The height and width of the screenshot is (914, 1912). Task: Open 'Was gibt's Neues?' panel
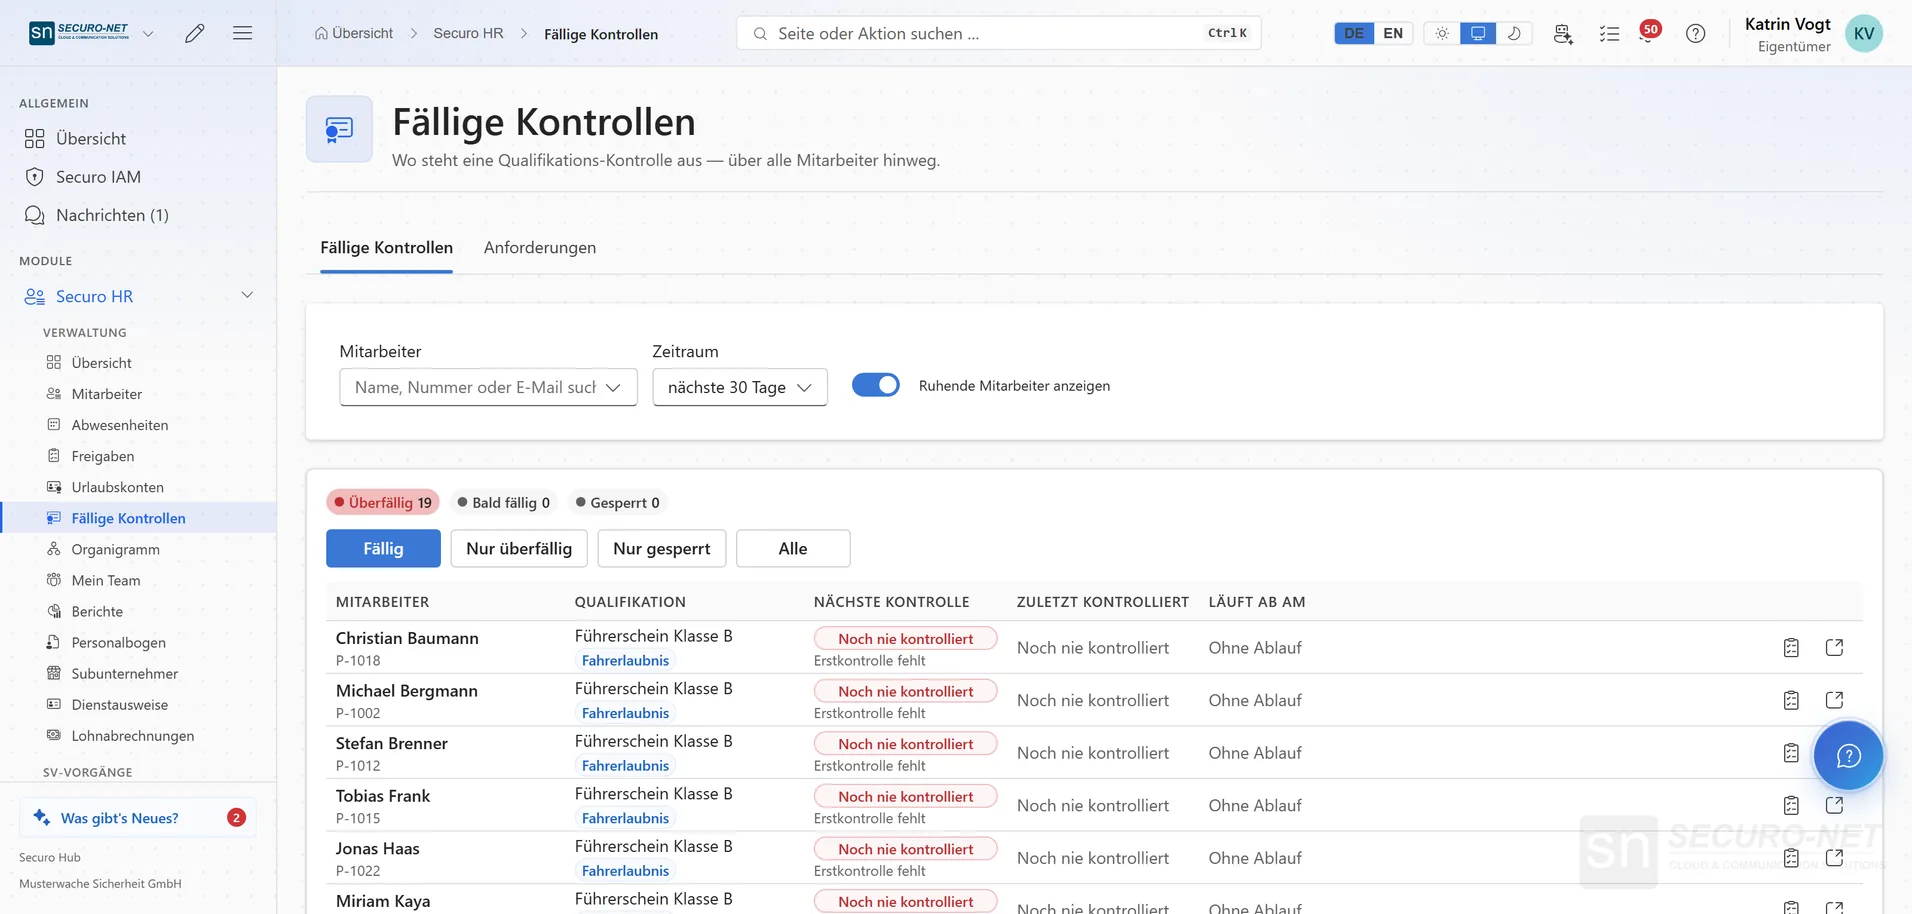click(138, 818)
